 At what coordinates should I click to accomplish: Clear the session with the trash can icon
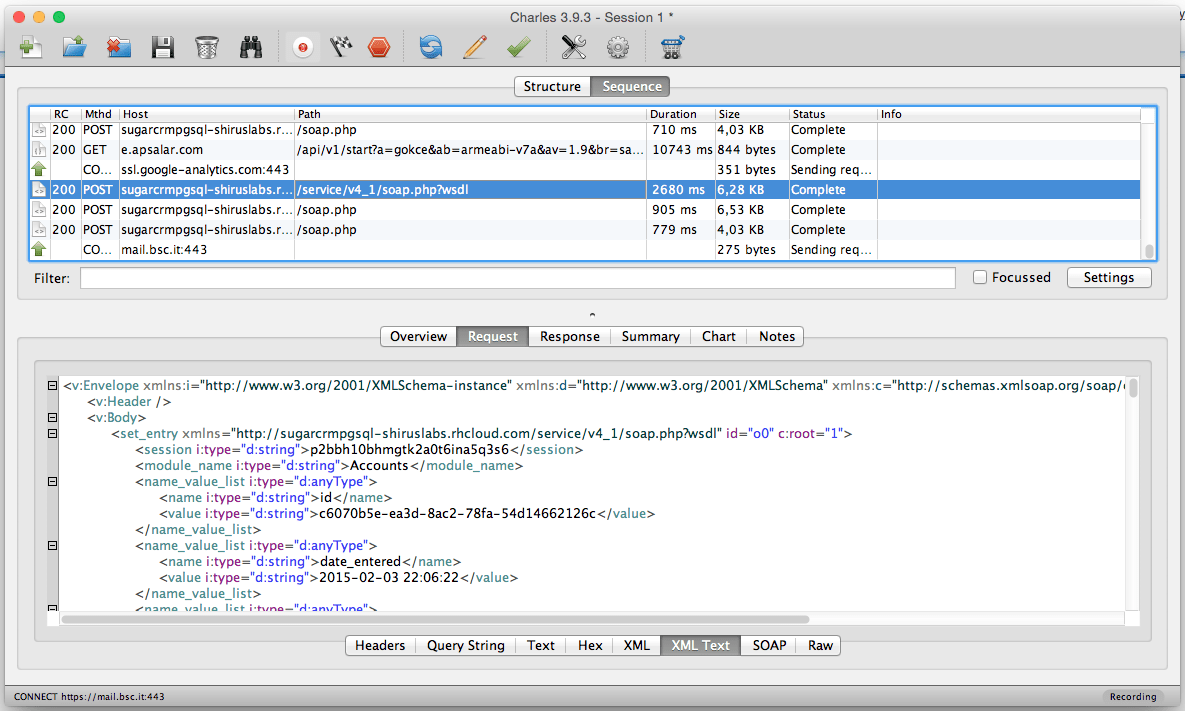pos(206,48)
